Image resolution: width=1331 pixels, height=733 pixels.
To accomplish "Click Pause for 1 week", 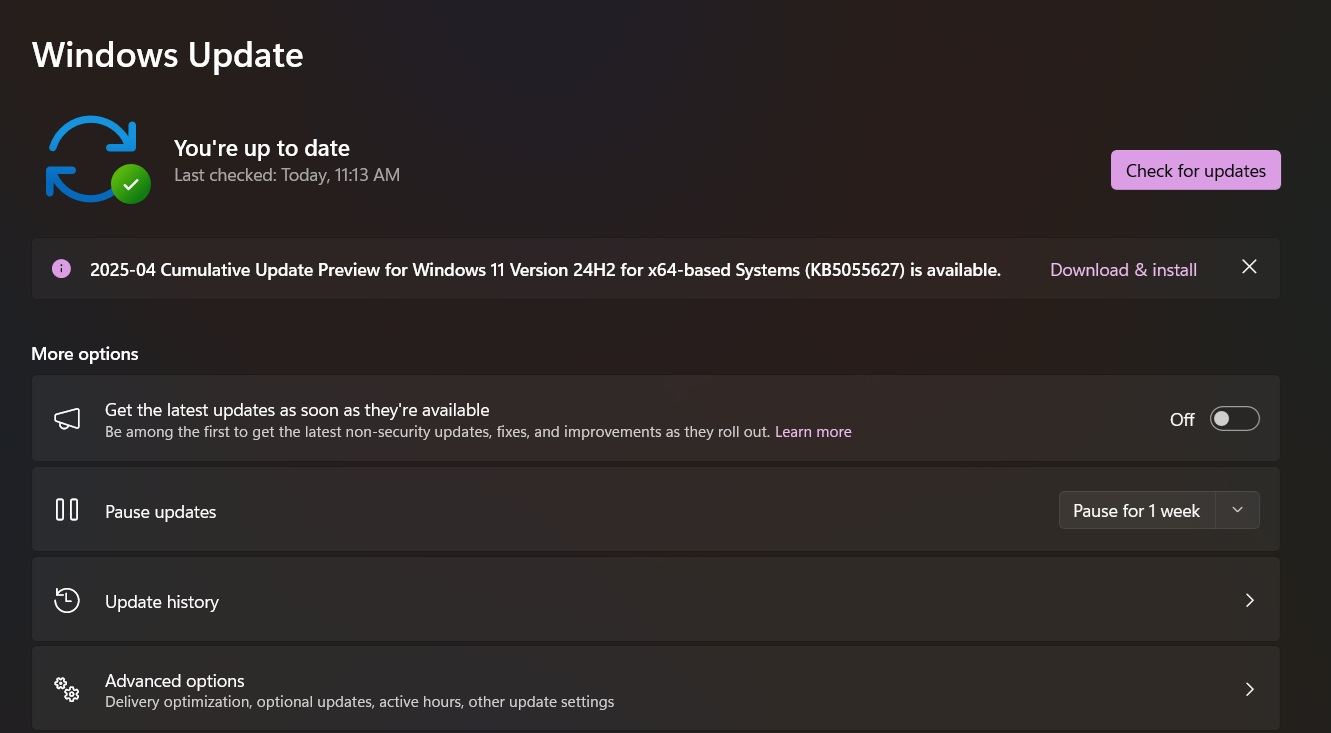I will [1136, 510].
